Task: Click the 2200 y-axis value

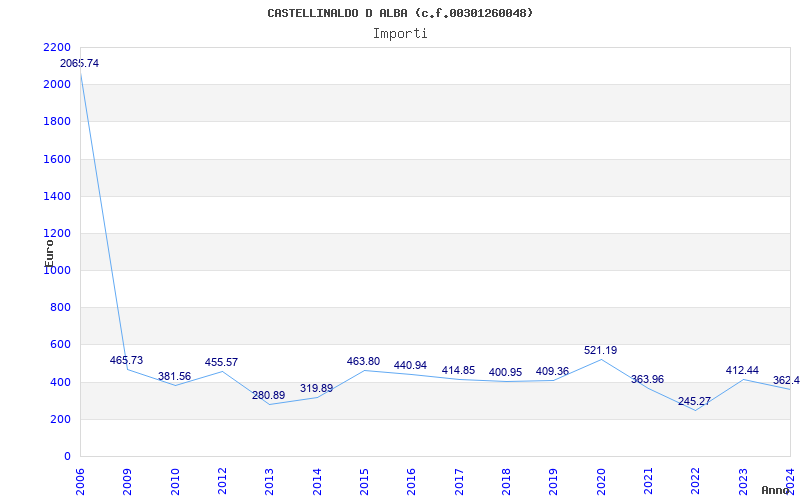Action: tap(57, 48)
